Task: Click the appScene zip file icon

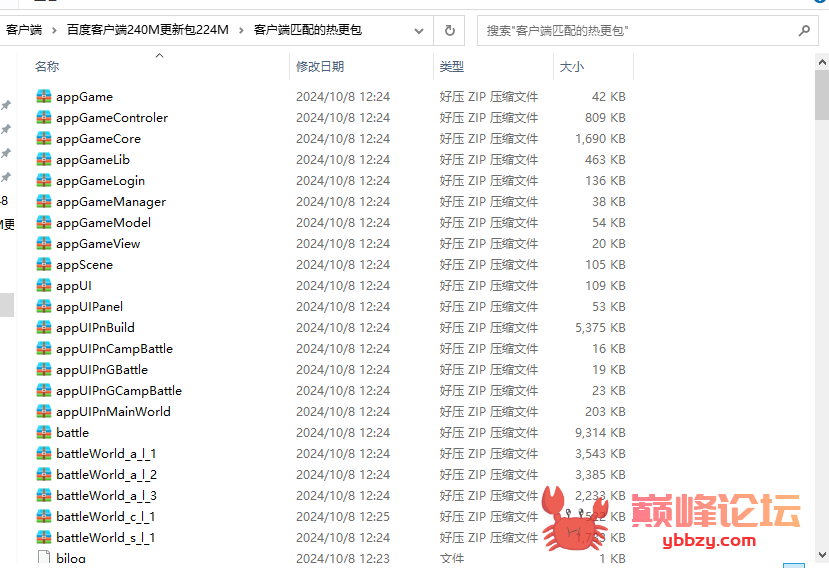Action: [x=44, y=264]
